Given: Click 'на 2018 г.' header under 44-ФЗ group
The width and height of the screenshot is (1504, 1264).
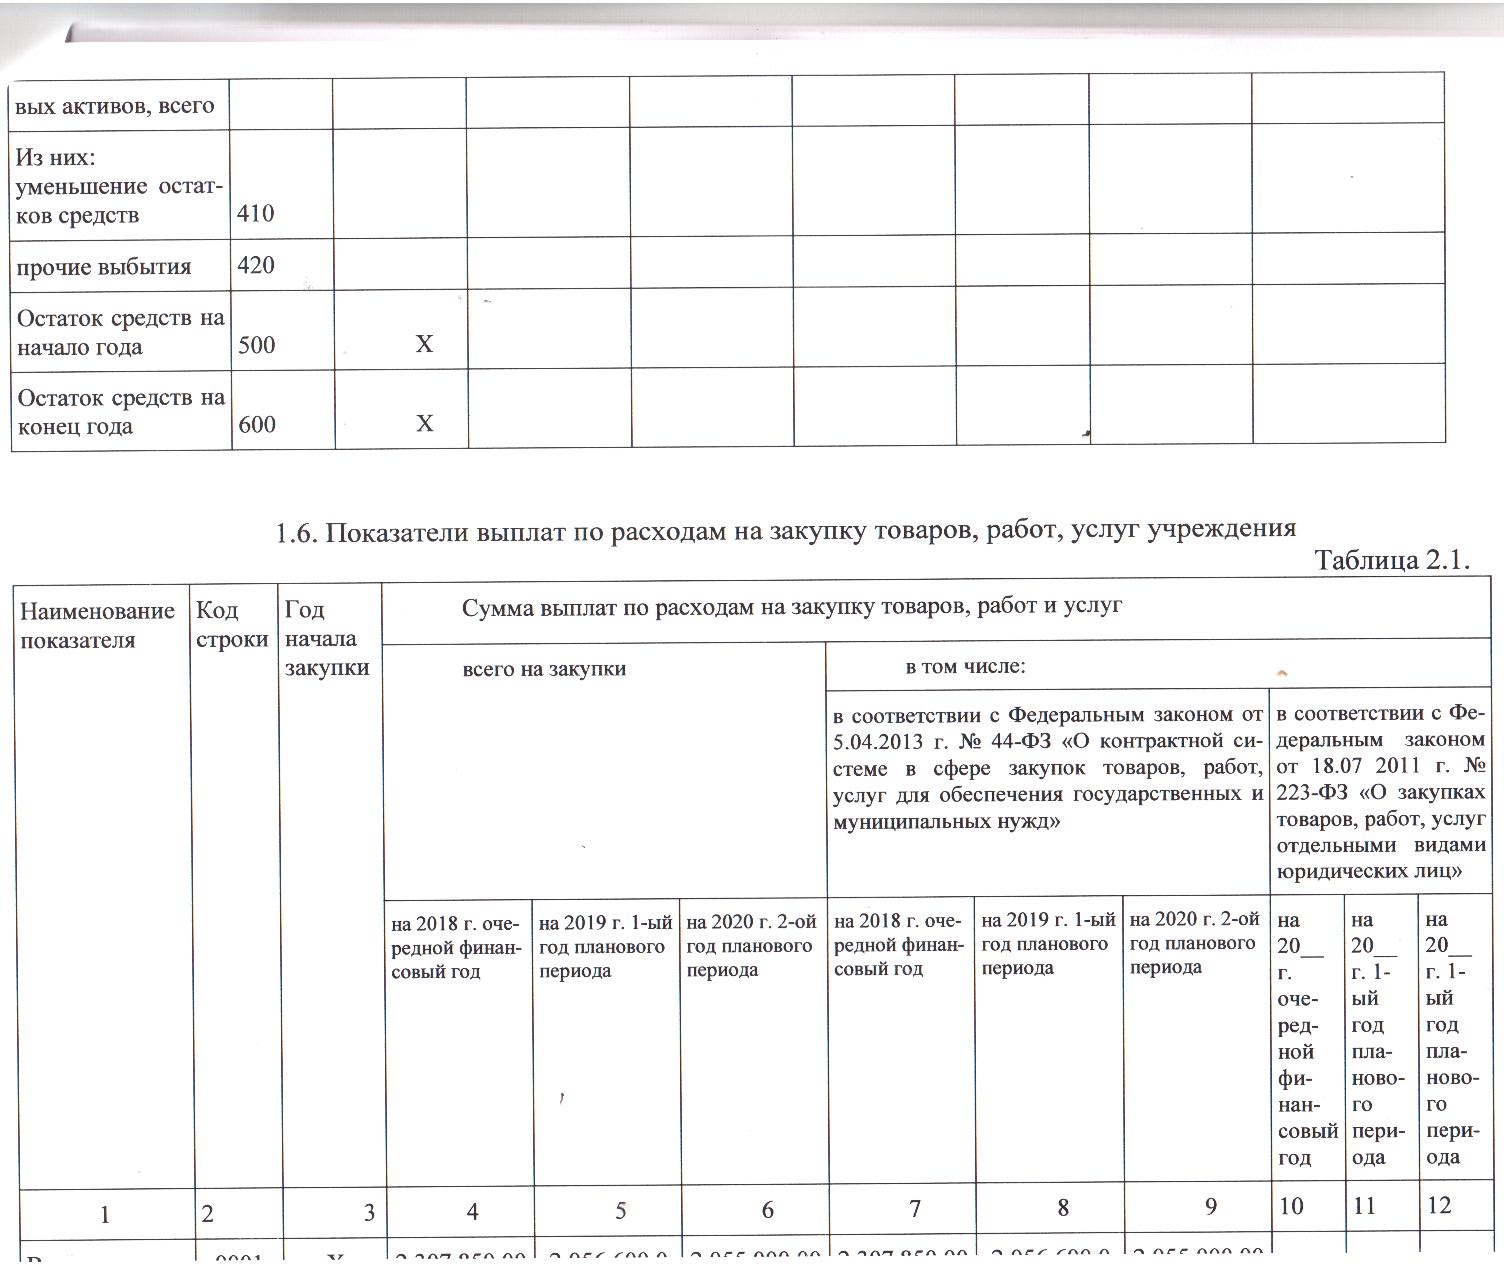Looking at the screenshot, I should coord(898,945).
